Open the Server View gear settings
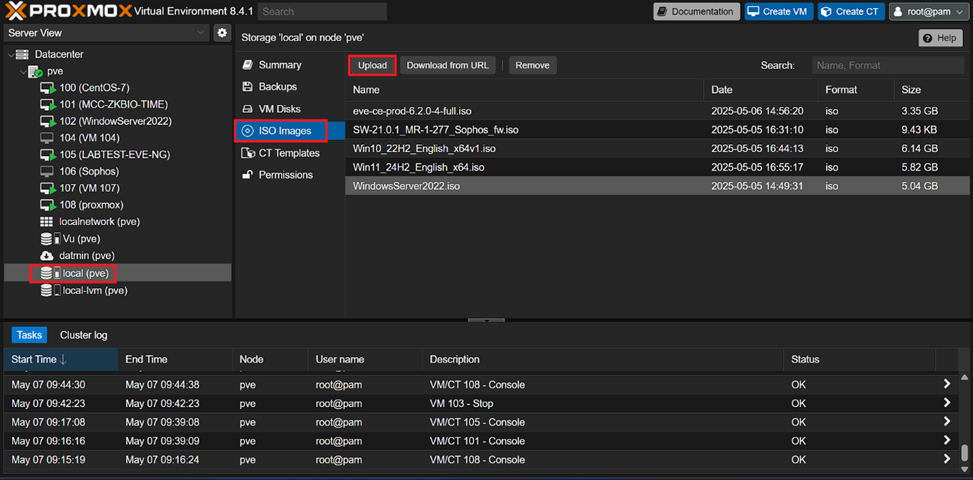This screenshot has width=973, height=480. [x=222, y=33]
